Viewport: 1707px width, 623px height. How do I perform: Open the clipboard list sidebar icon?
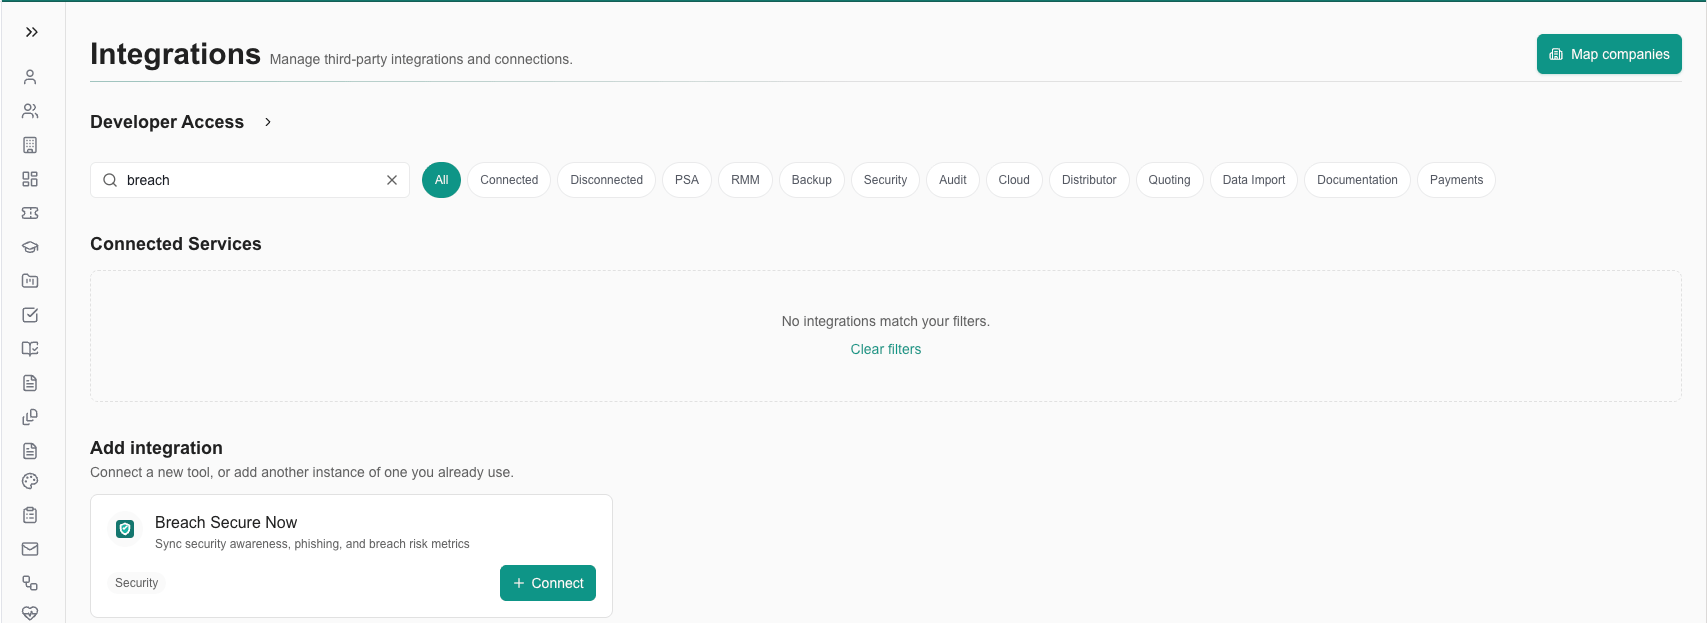[30, 515]
